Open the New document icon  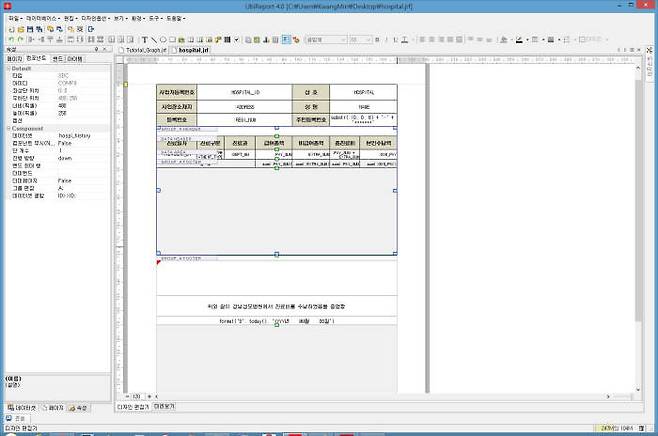[10, 30]
